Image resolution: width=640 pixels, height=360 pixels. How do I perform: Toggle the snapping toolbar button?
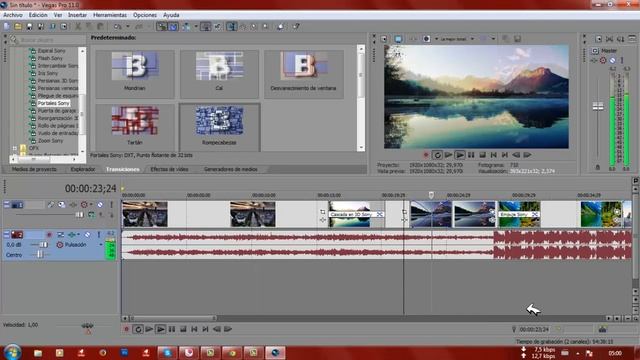tap(162, 27)
